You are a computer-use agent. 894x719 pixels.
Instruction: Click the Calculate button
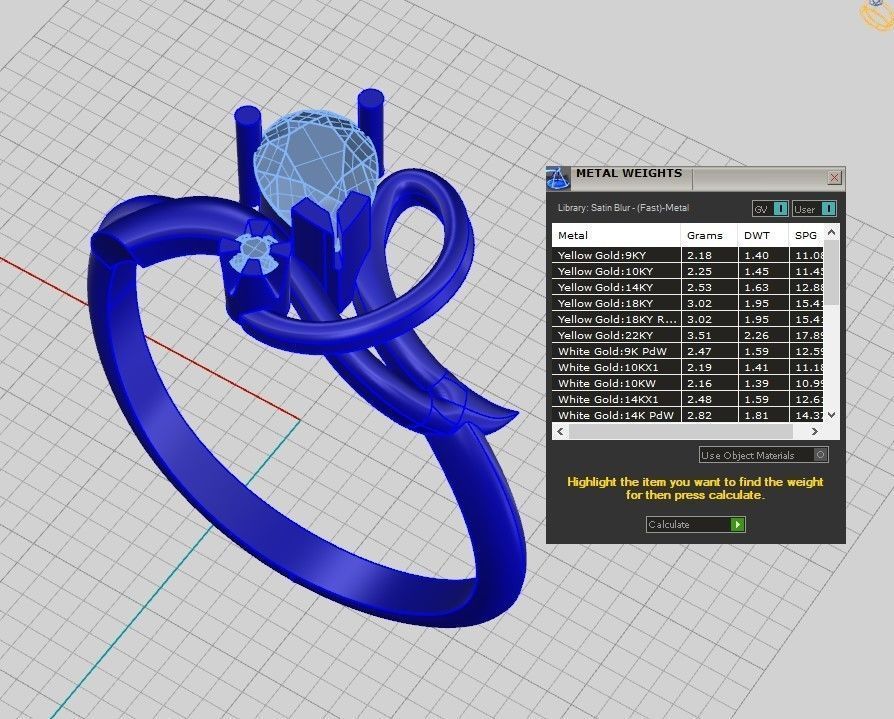(x=696, y=524)
